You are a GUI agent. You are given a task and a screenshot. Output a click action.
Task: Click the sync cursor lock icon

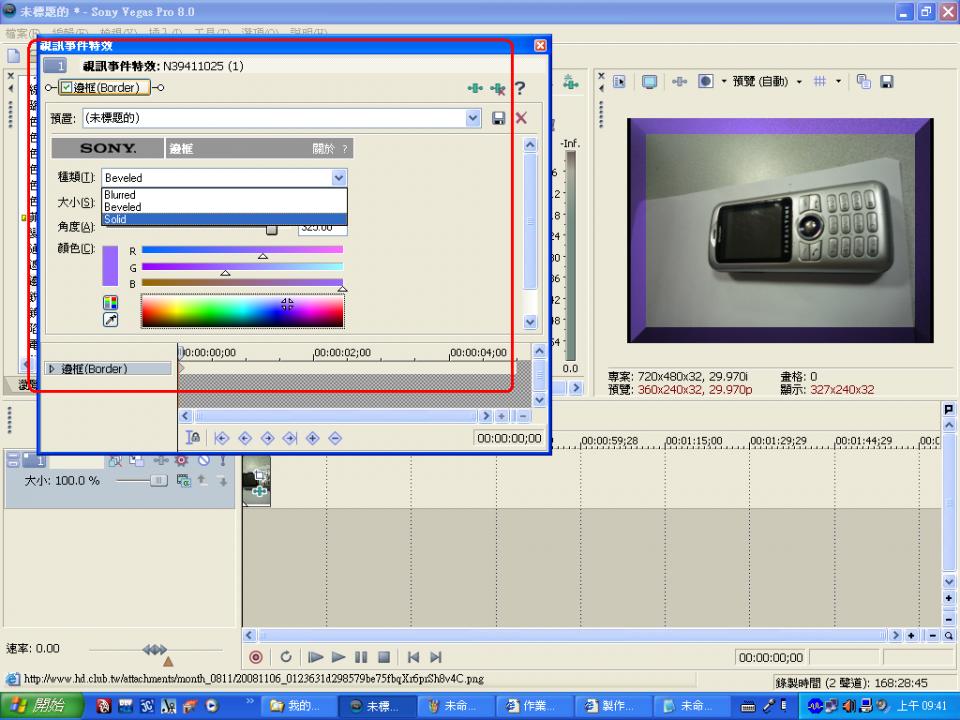[x=194, y=437]
